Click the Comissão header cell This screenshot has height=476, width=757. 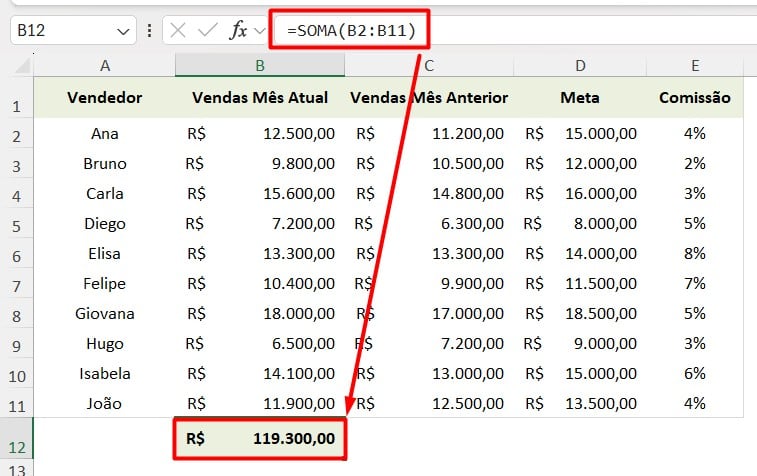point(695,98)
